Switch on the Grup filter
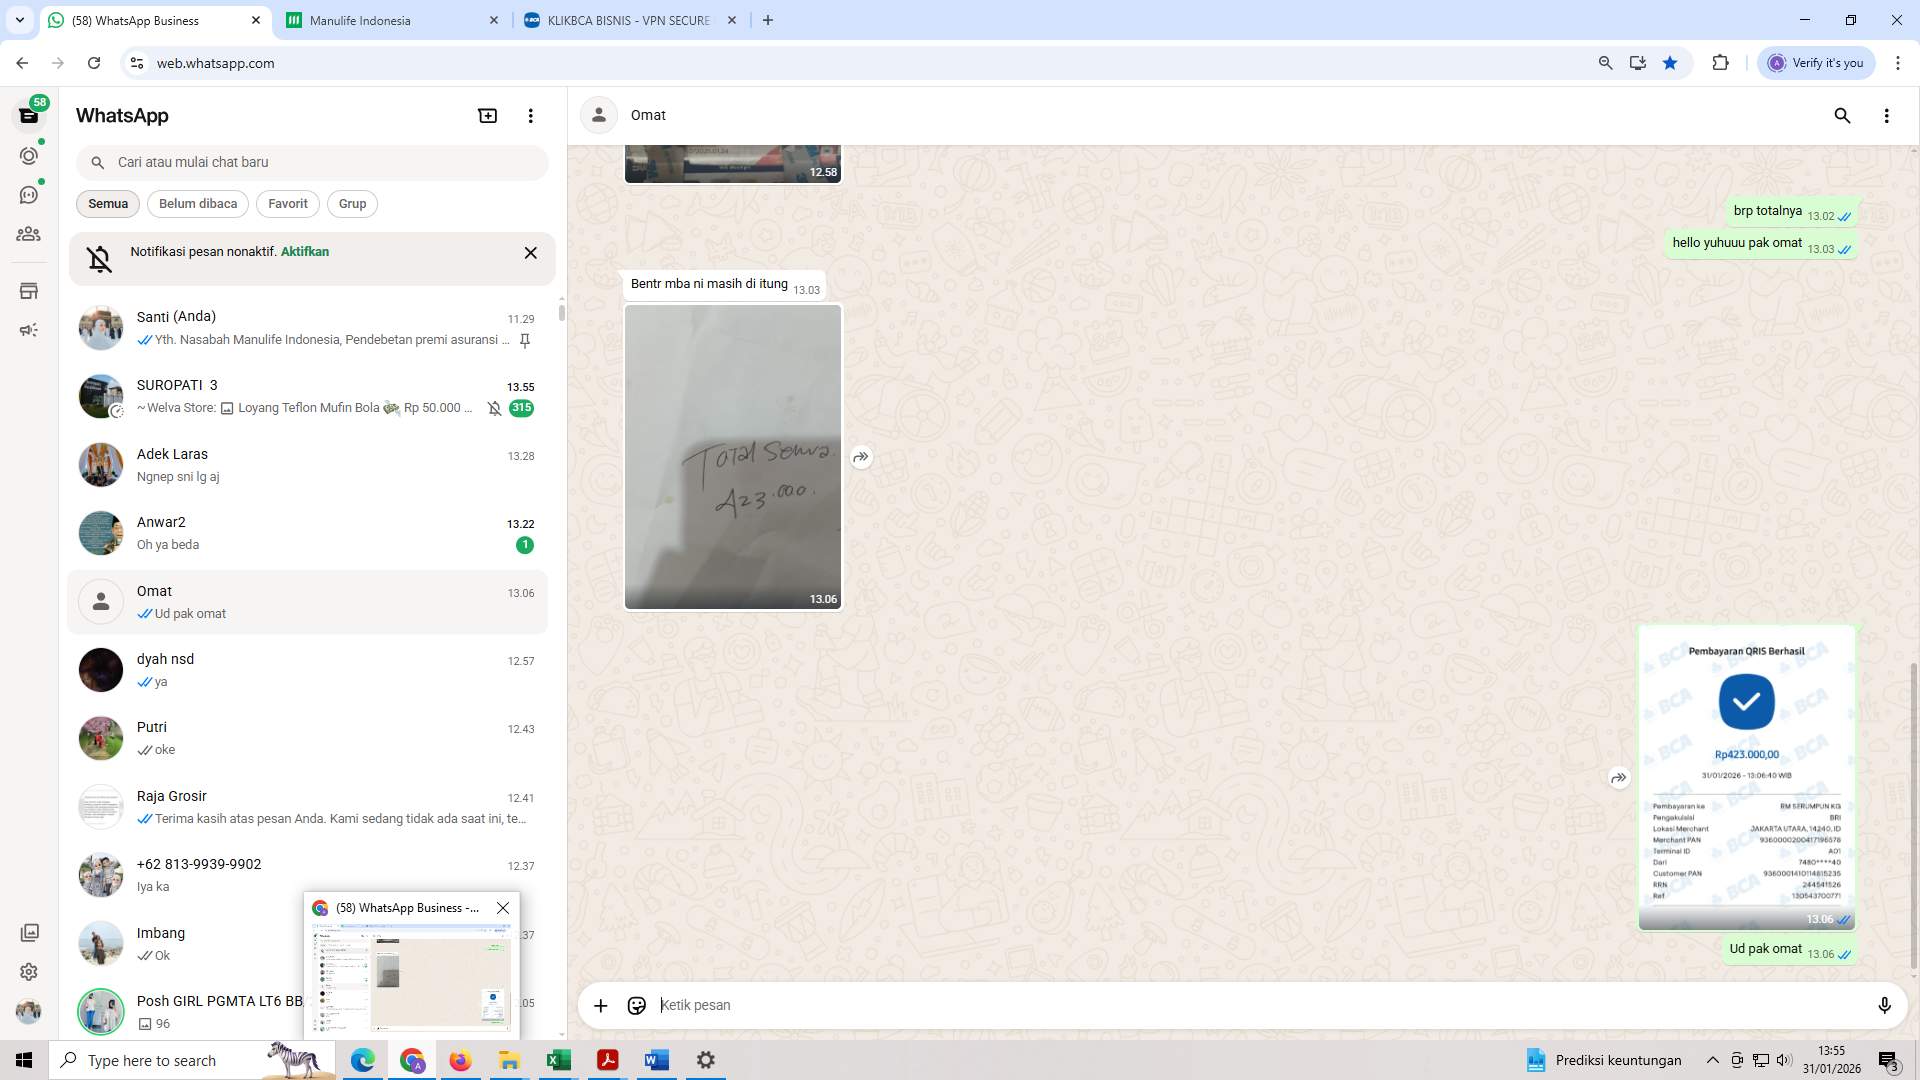This screenshot has height=1080, width=1920. coord(352,203)
